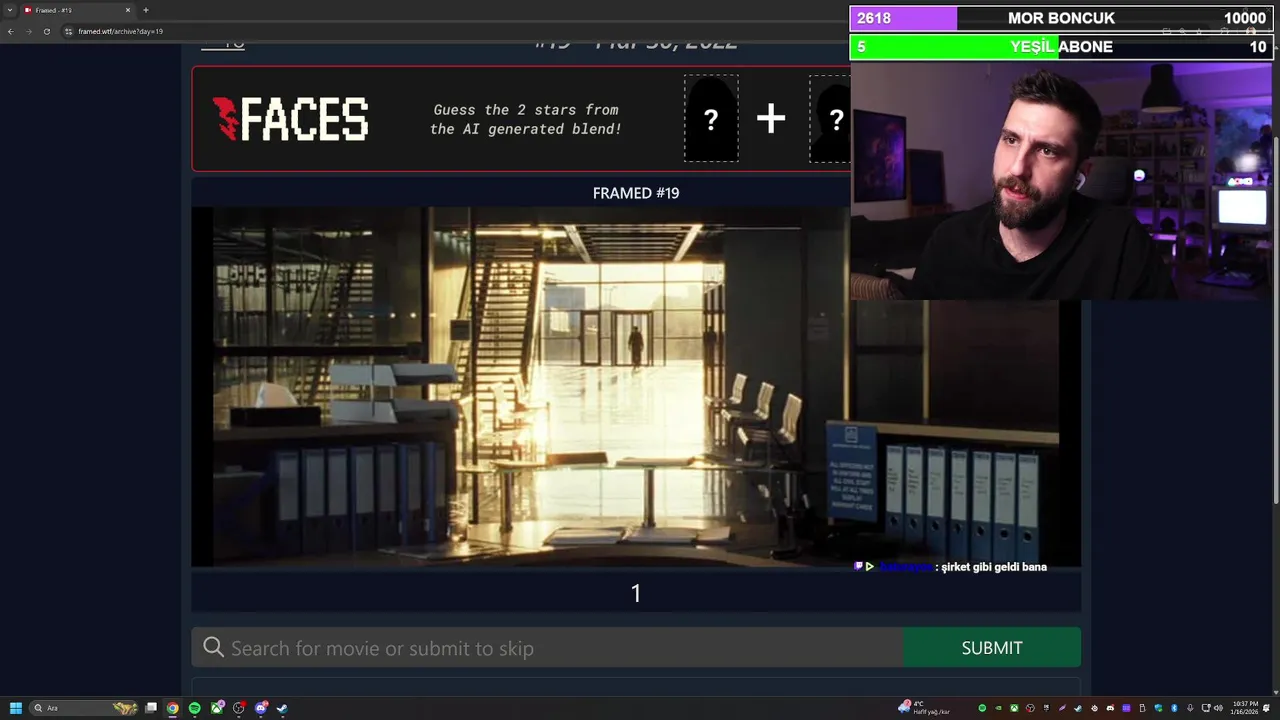Open the clock showing 10:37 PM

point(1246,708)
